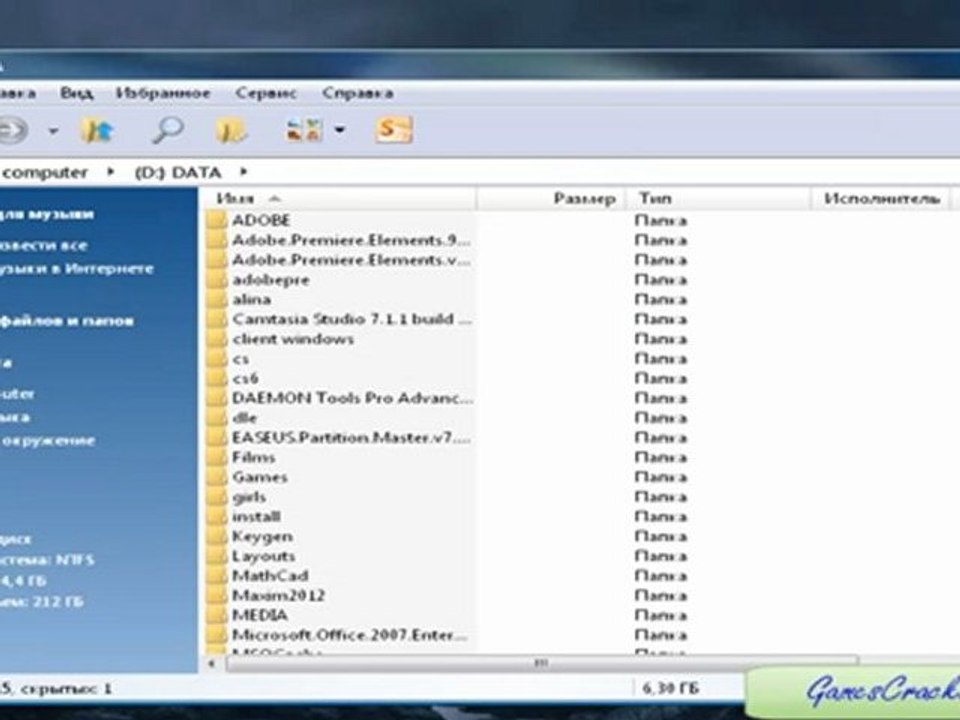Viewport: 960px width, 720px height.
Task: Select the girls folder icon
Action: pyautogui.click(x=217, y=497)
